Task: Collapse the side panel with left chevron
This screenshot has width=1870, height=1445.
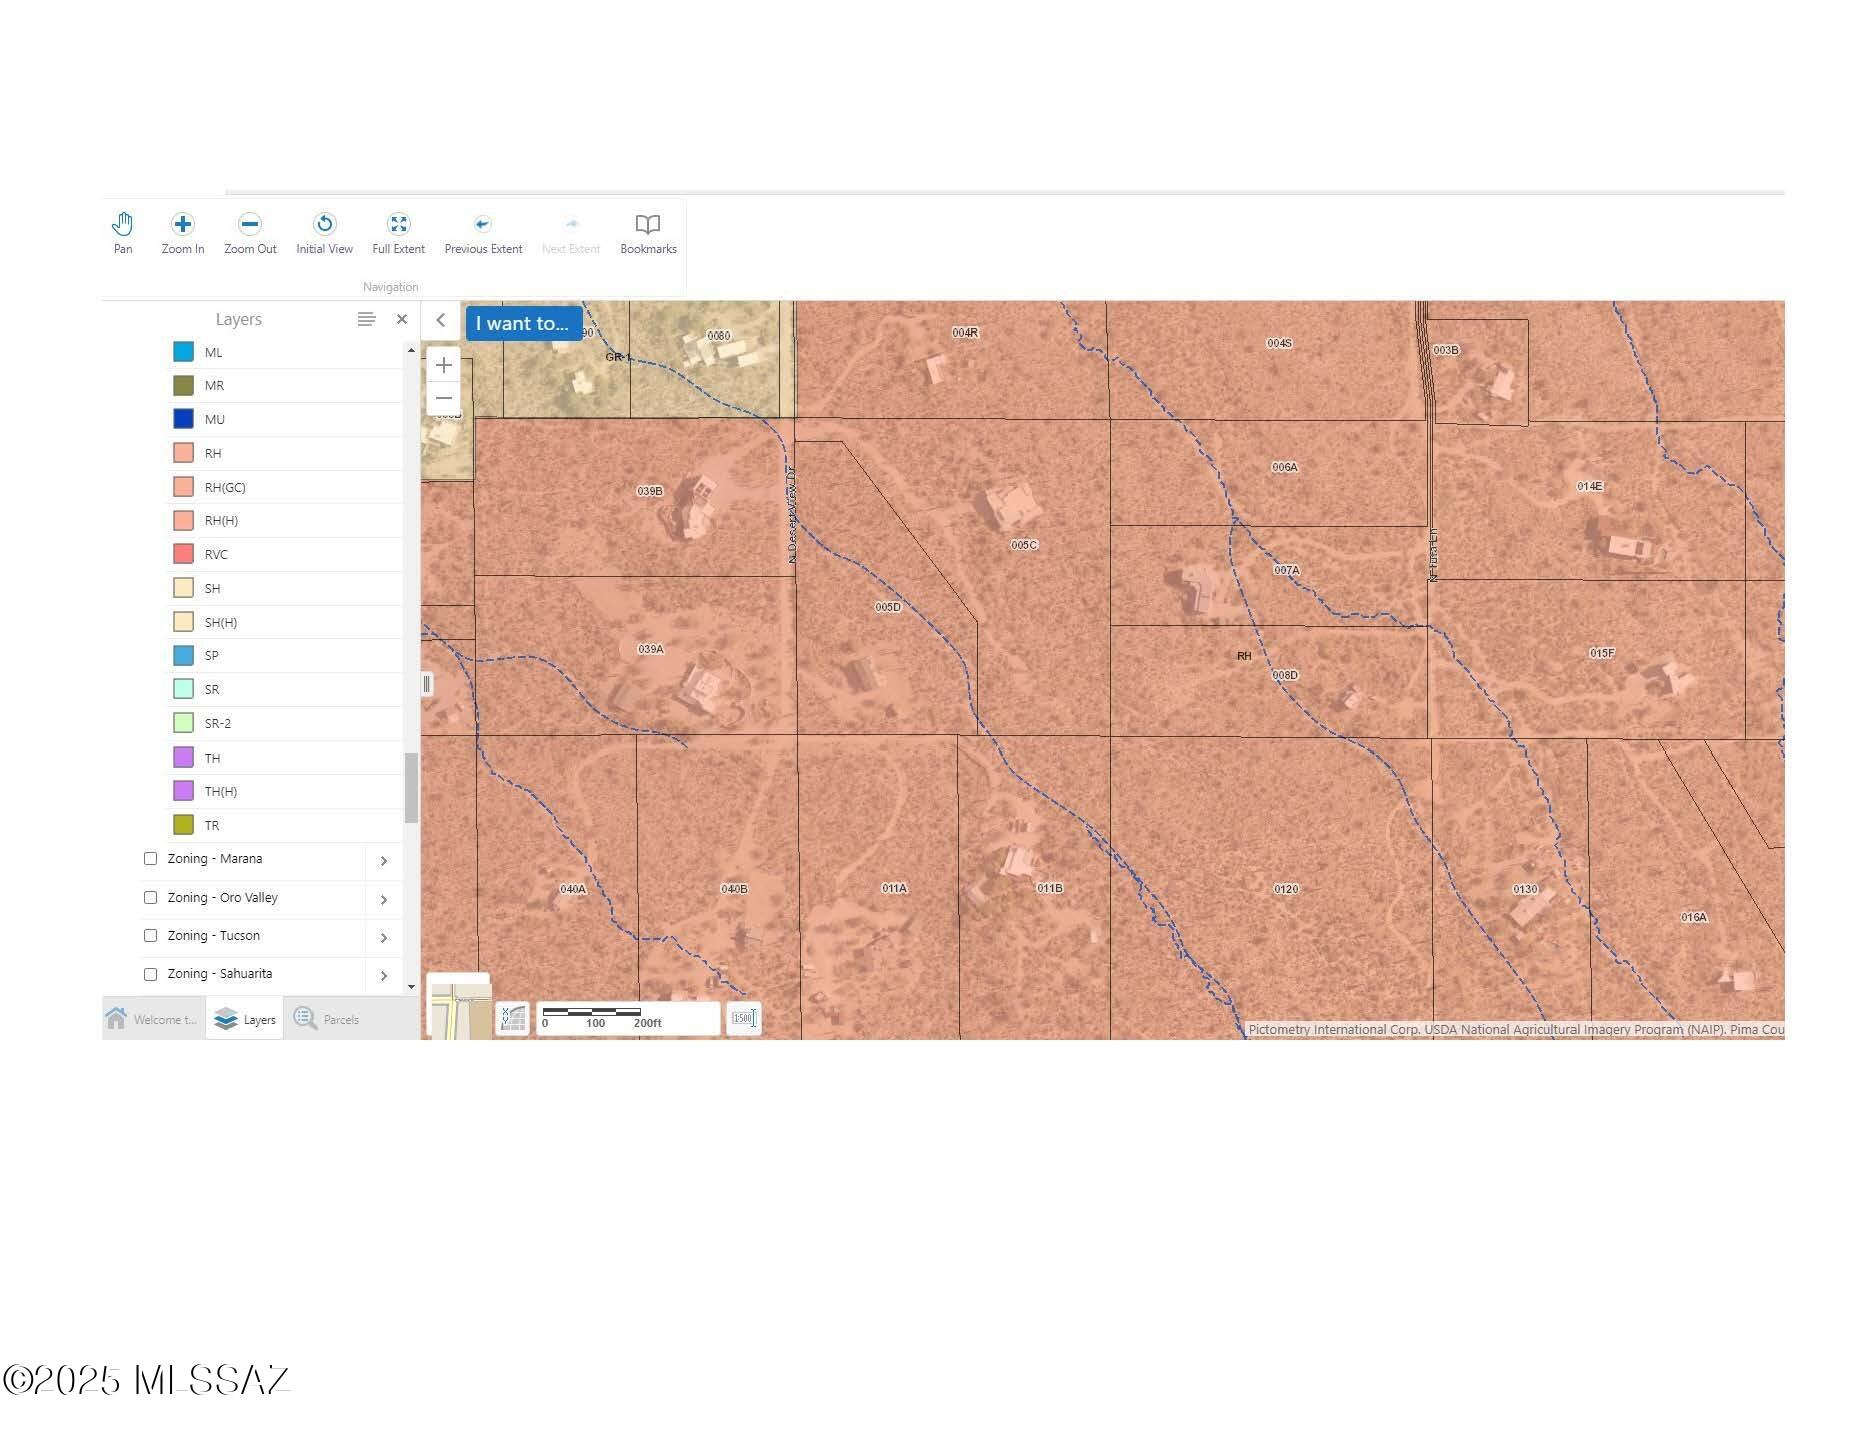Action: click(441, 320)
